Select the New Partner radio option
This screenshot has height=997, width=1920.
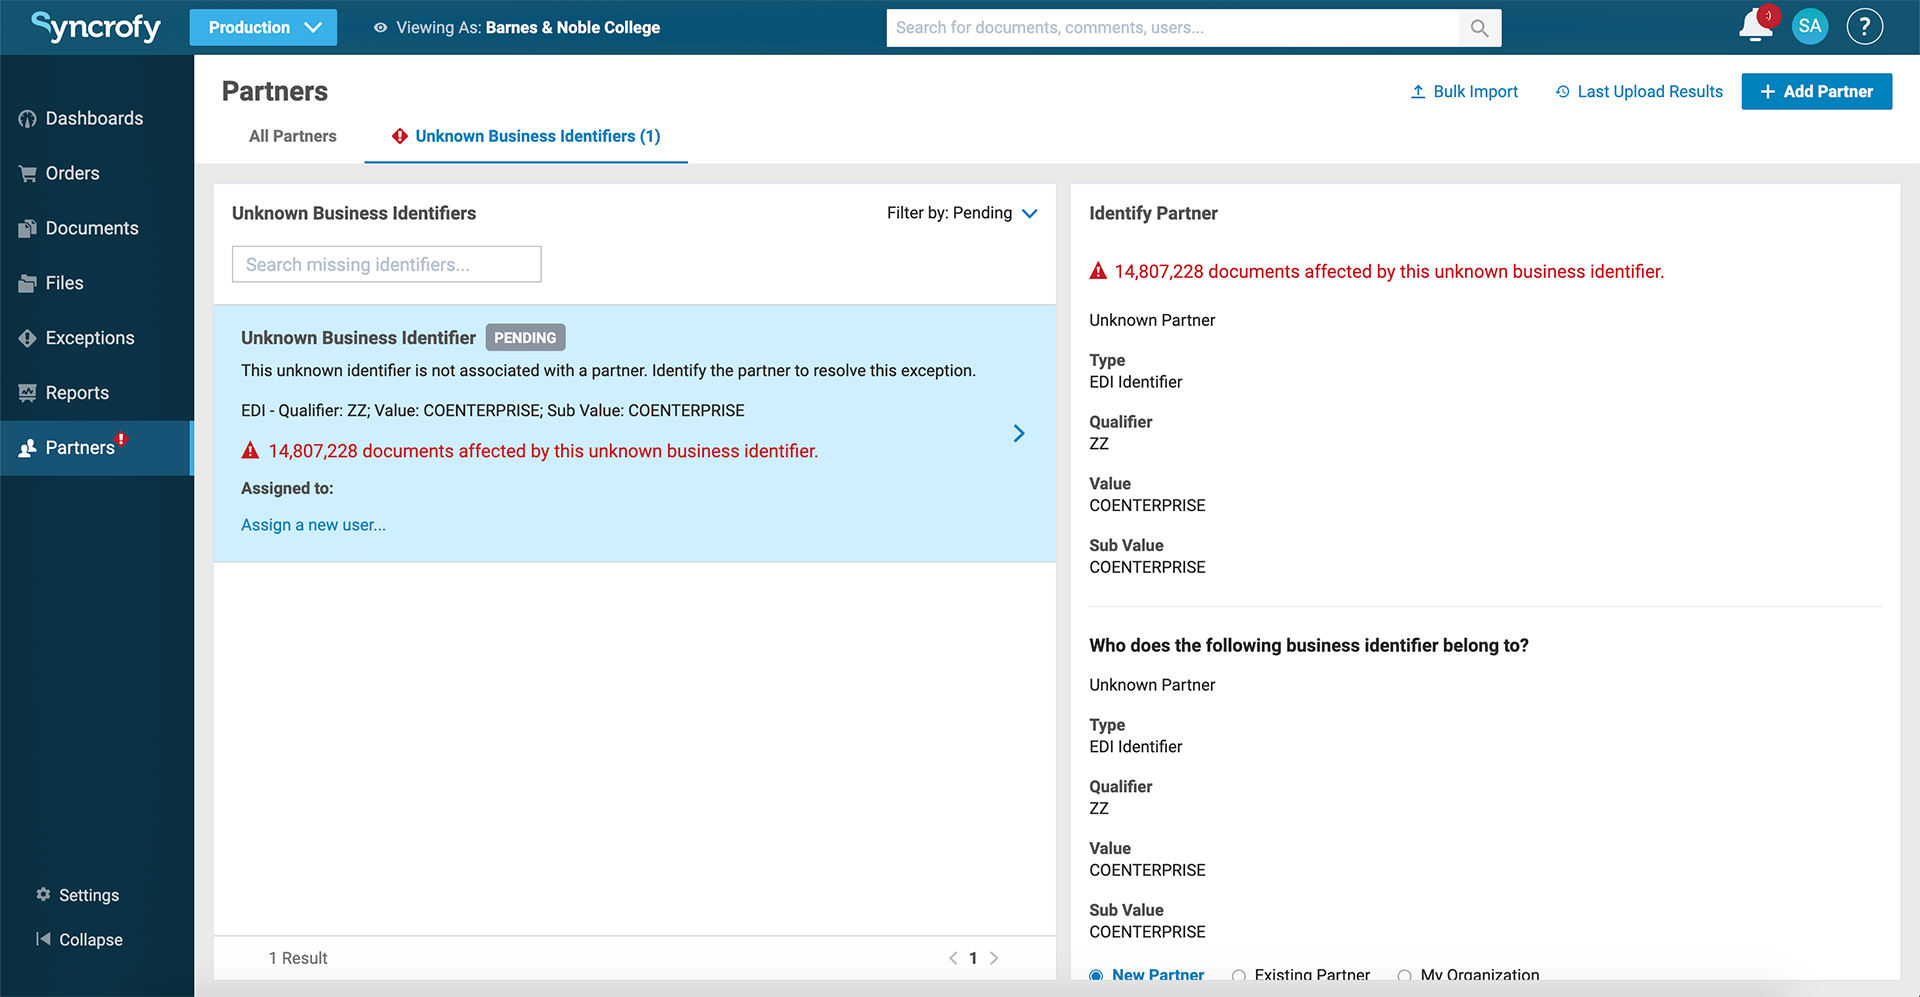click(x=1097, y=975)
